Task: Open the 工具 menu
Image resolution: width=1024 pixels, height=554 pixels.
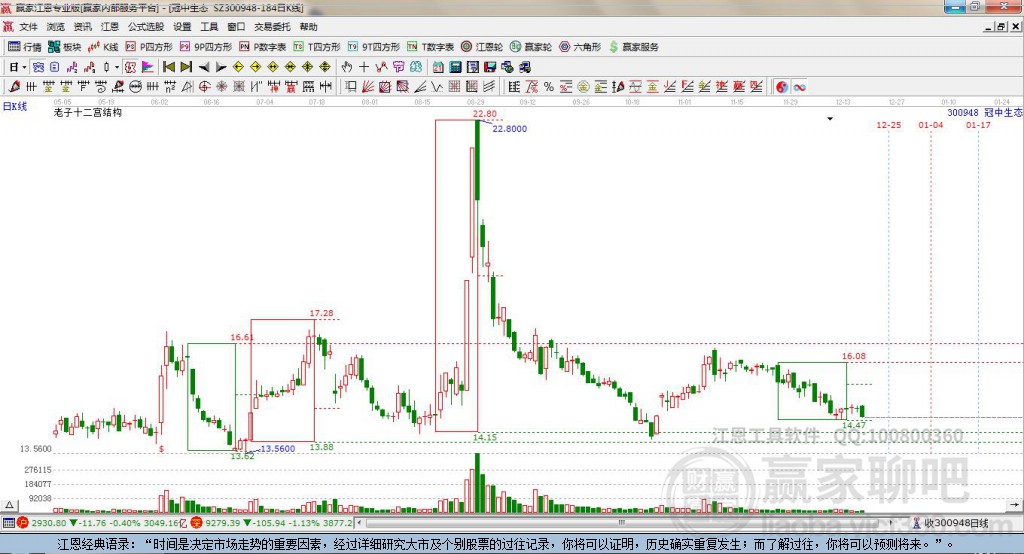Action: (209, 27)
